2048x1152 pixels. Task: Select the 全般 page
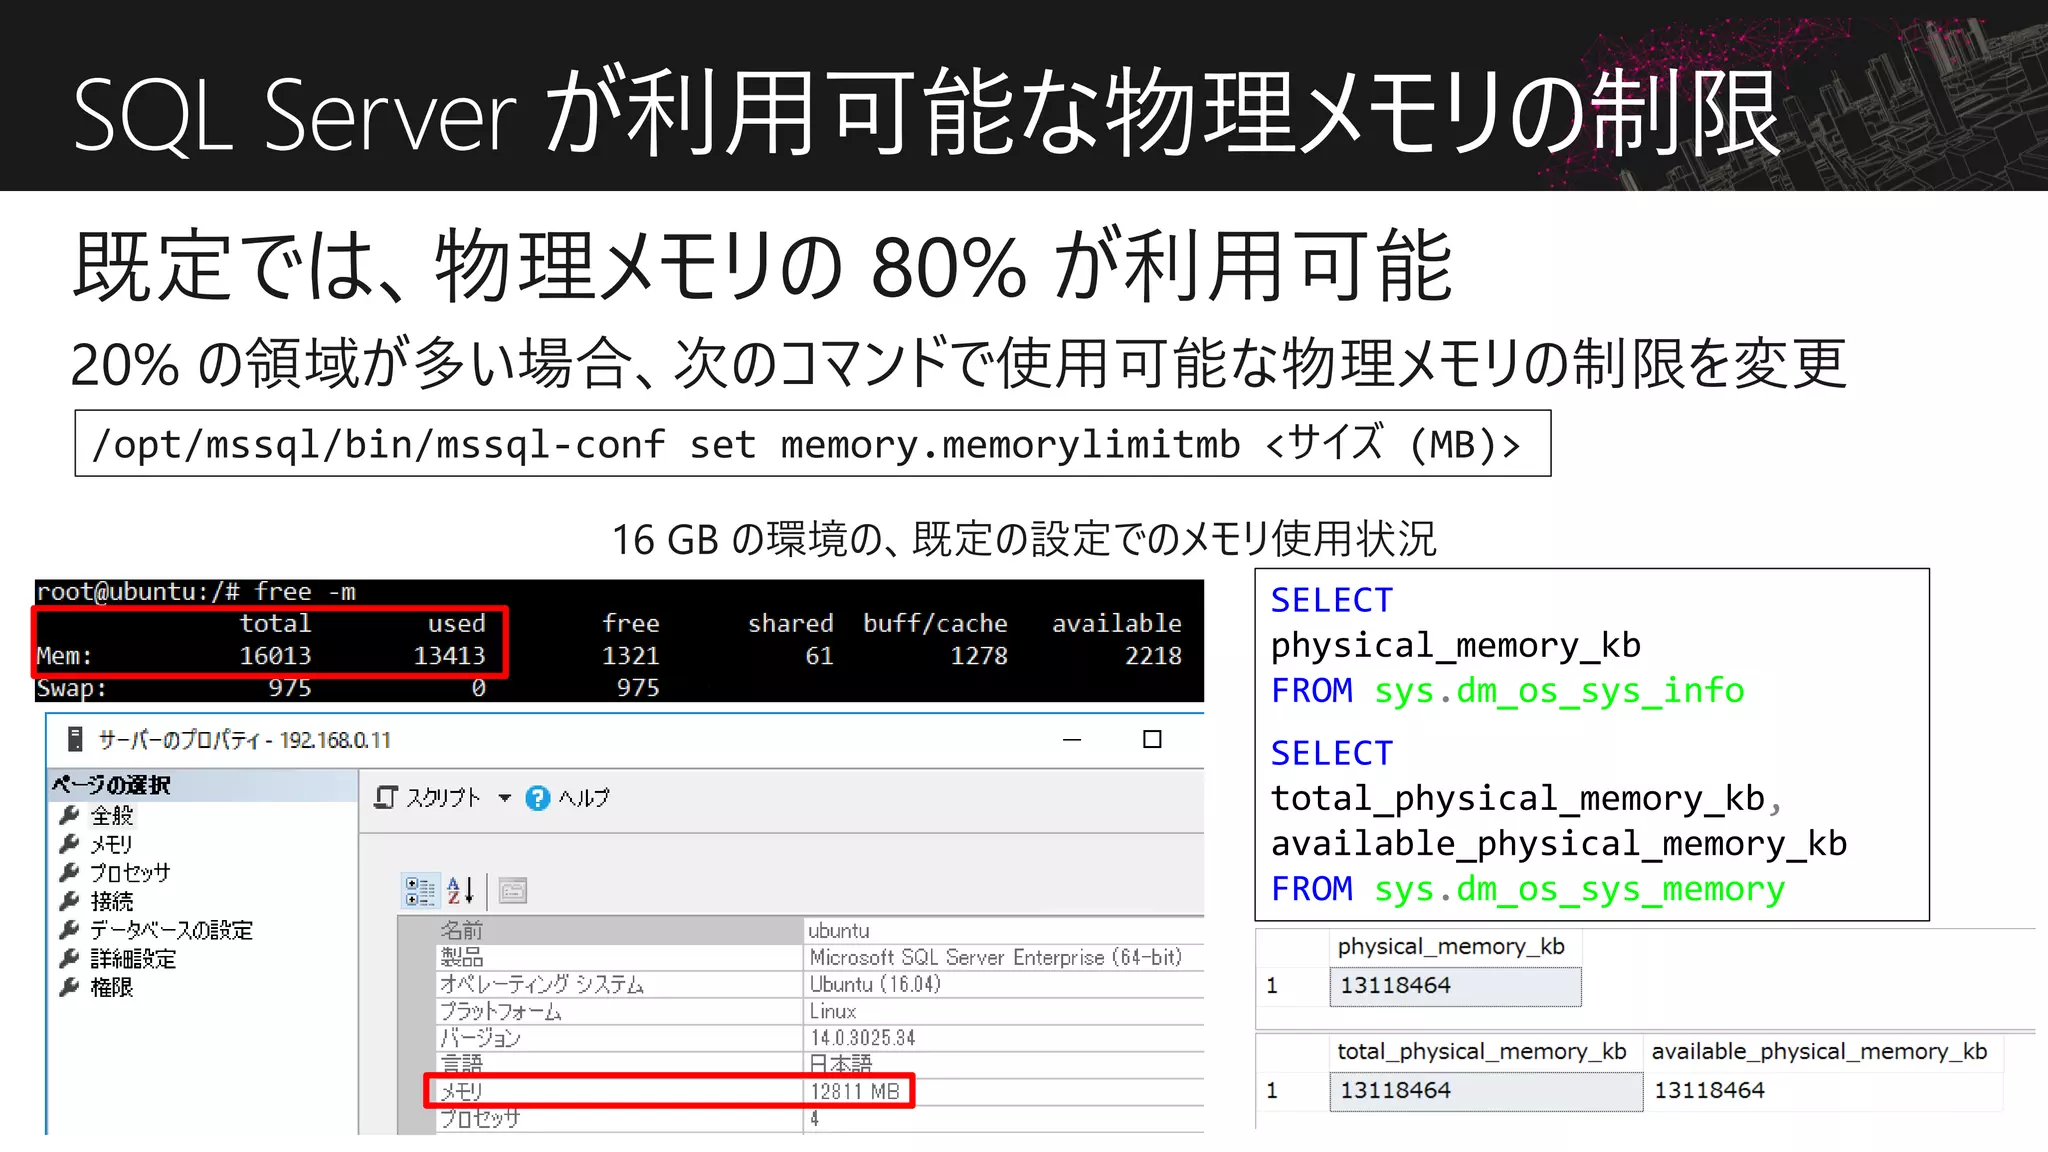point(112,816)
